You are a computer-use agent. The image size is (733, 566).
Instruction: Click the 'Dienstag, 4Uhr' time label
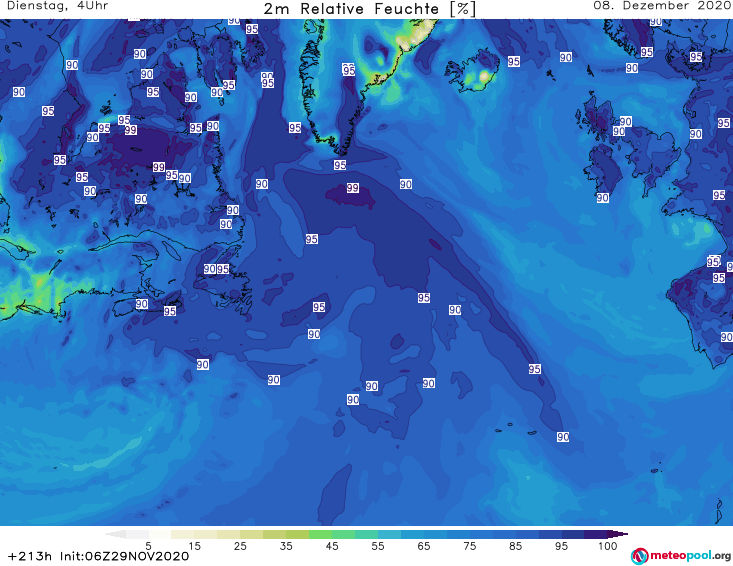pos(57,6)
